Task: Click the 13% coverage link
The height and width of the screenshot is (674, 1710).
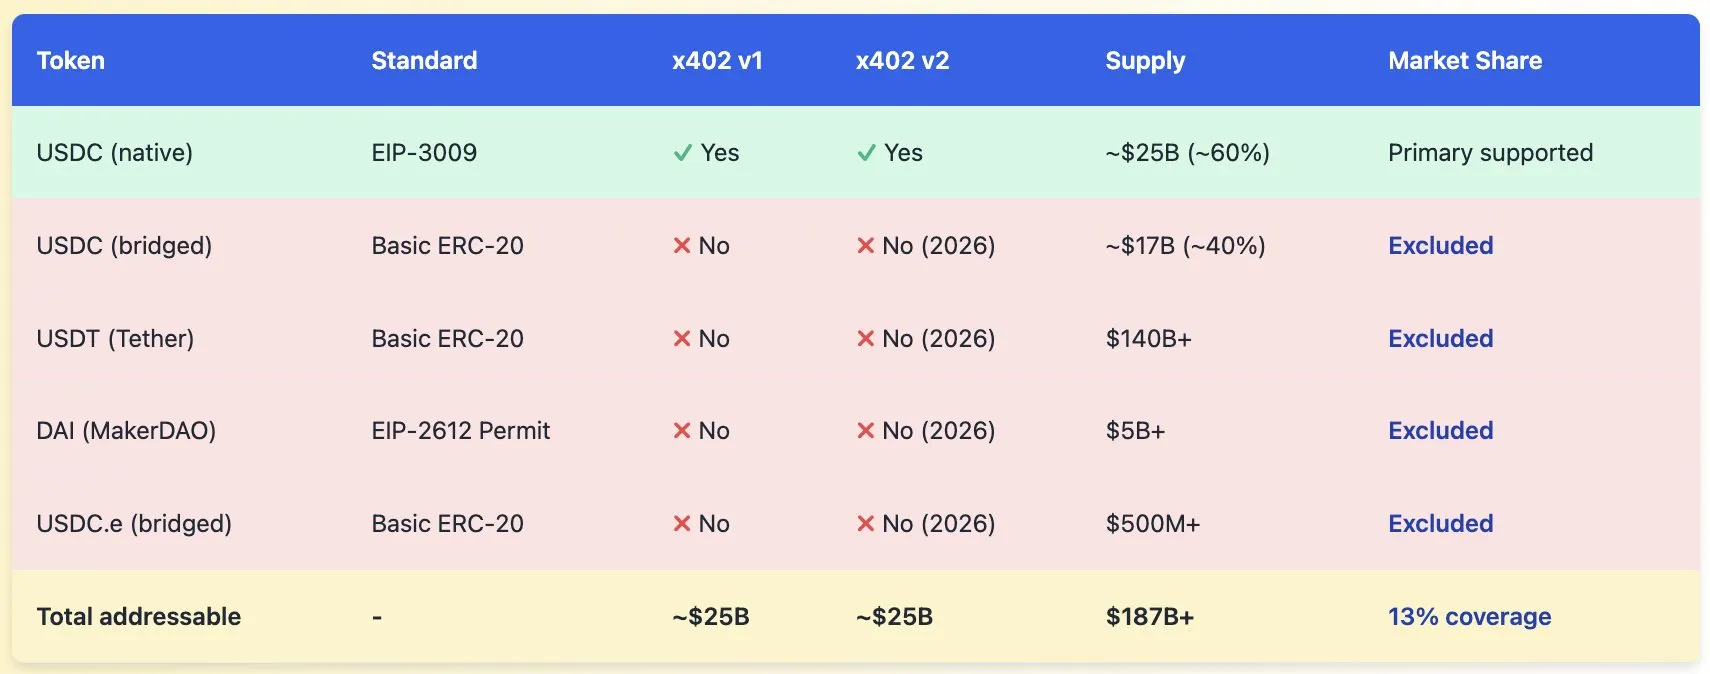Action: [x=1469, y=617]
